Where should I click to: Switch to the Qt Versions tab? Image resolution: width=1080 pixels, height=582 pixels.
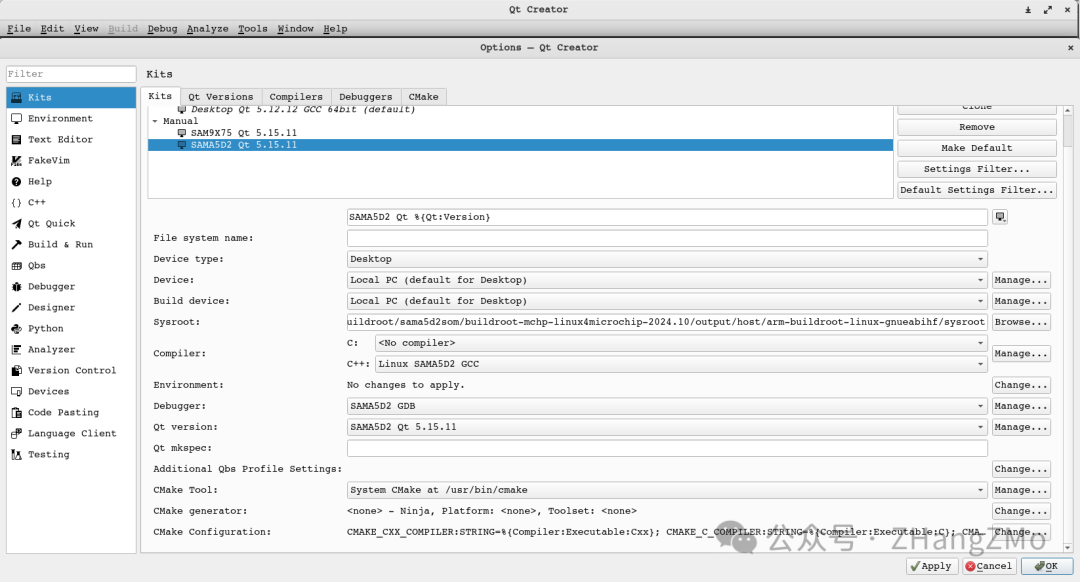click(x=220, y=97)
